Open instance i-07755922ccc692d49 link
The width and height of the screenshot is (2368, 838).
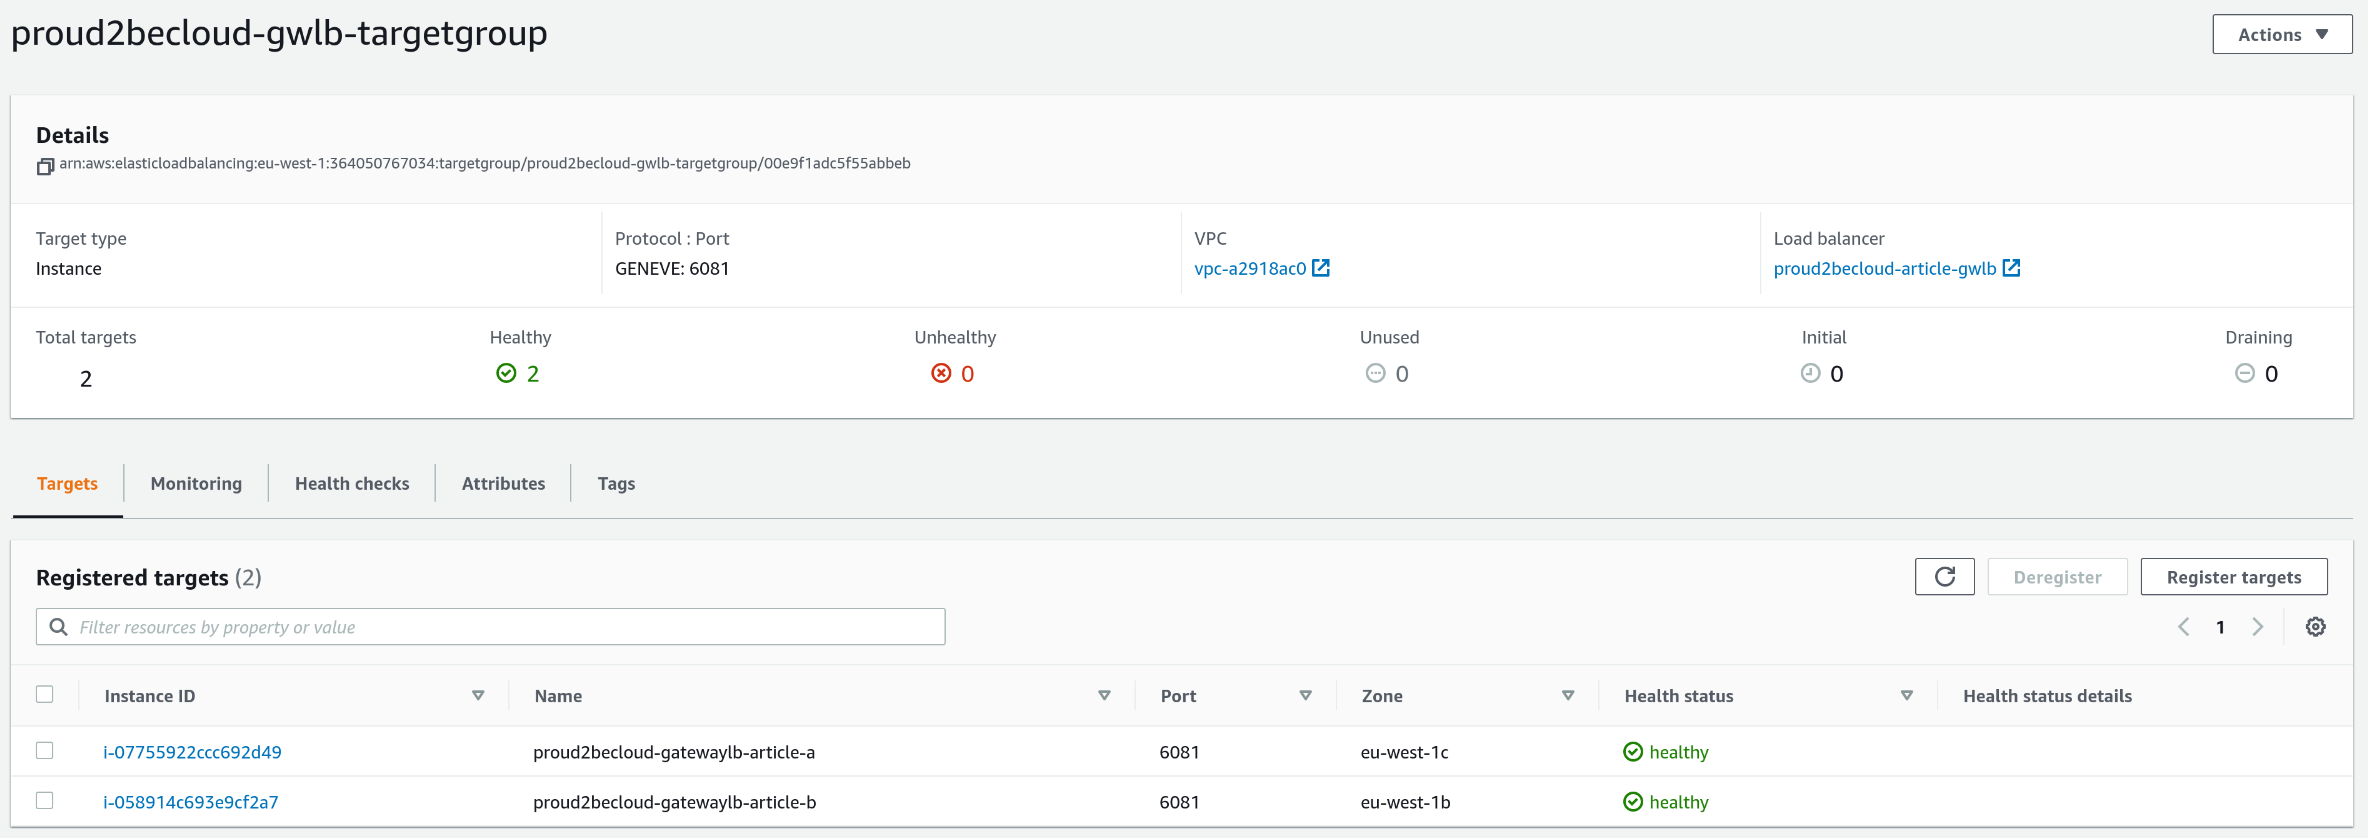tap(192, 752)
